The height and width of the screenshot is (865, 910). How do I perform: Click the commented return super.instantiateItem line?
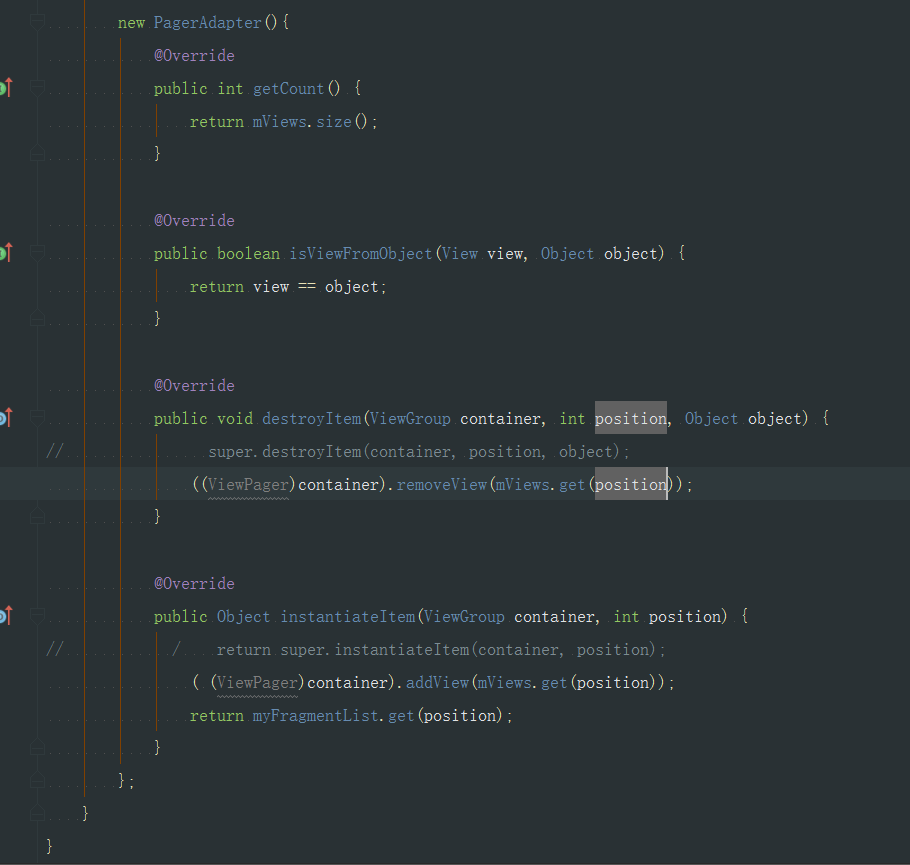tap(440, 649)
